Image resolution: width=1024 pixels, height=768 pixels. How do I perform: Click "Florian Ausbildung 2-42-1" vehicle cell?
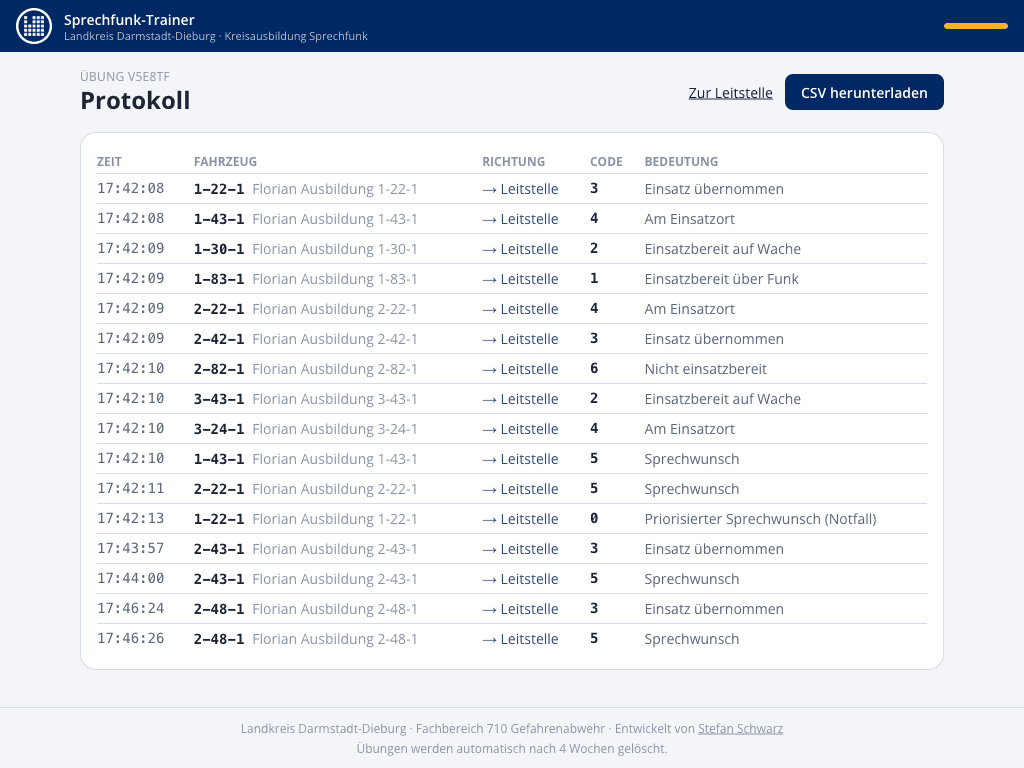[x=334, y=339]
